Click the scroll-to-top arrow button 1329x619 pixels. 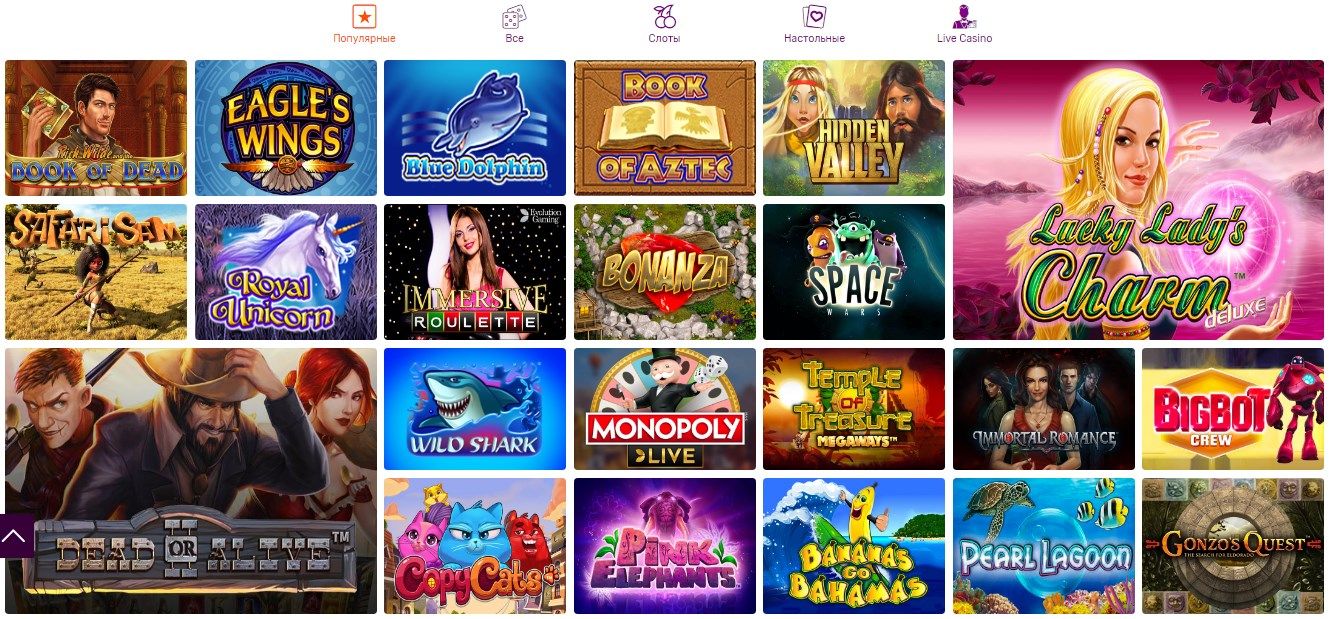point(14,536)
